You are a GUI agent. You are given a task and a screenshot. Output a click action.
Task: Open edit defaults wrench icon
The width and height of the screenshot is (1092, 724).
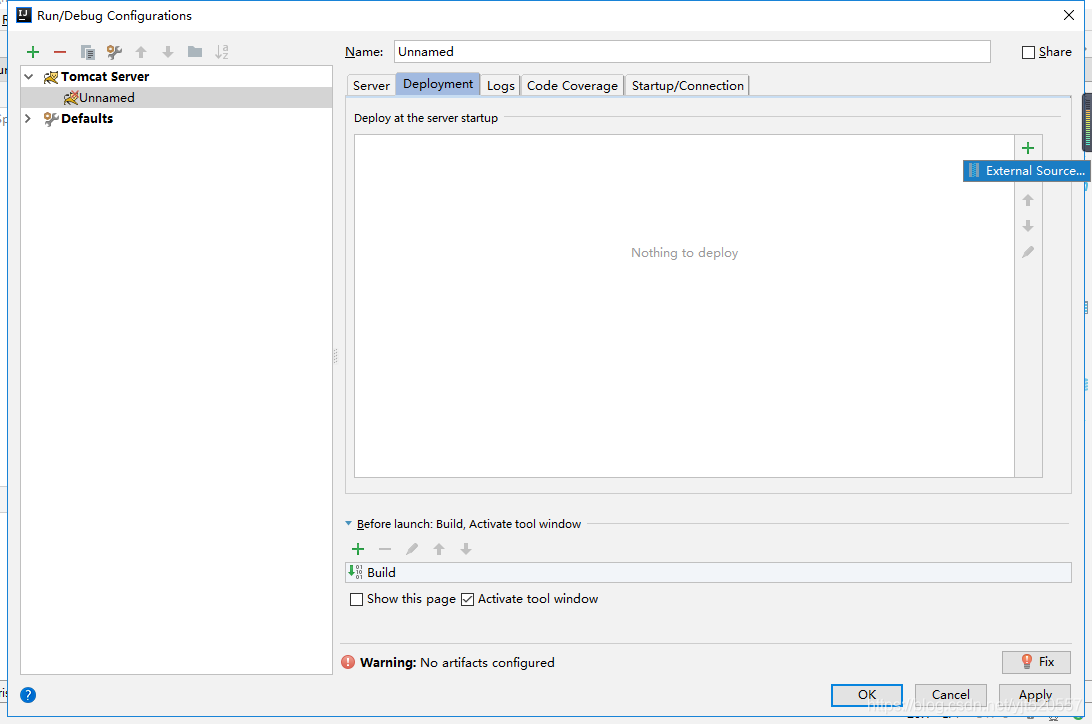tap(114, 52)
